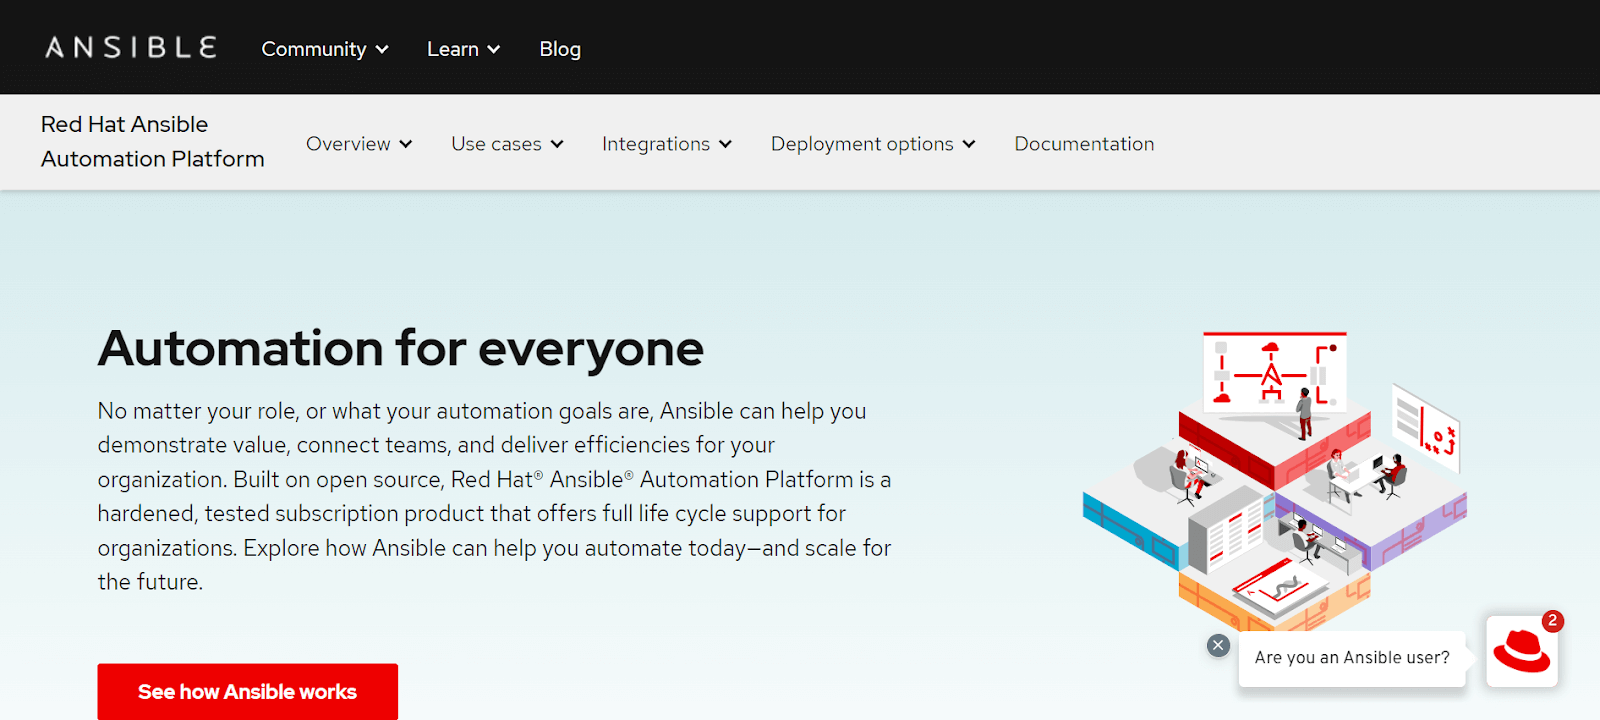Click the arrow next to Deployment options
This screenshot has width=1600, height=720.
(969, 145)
